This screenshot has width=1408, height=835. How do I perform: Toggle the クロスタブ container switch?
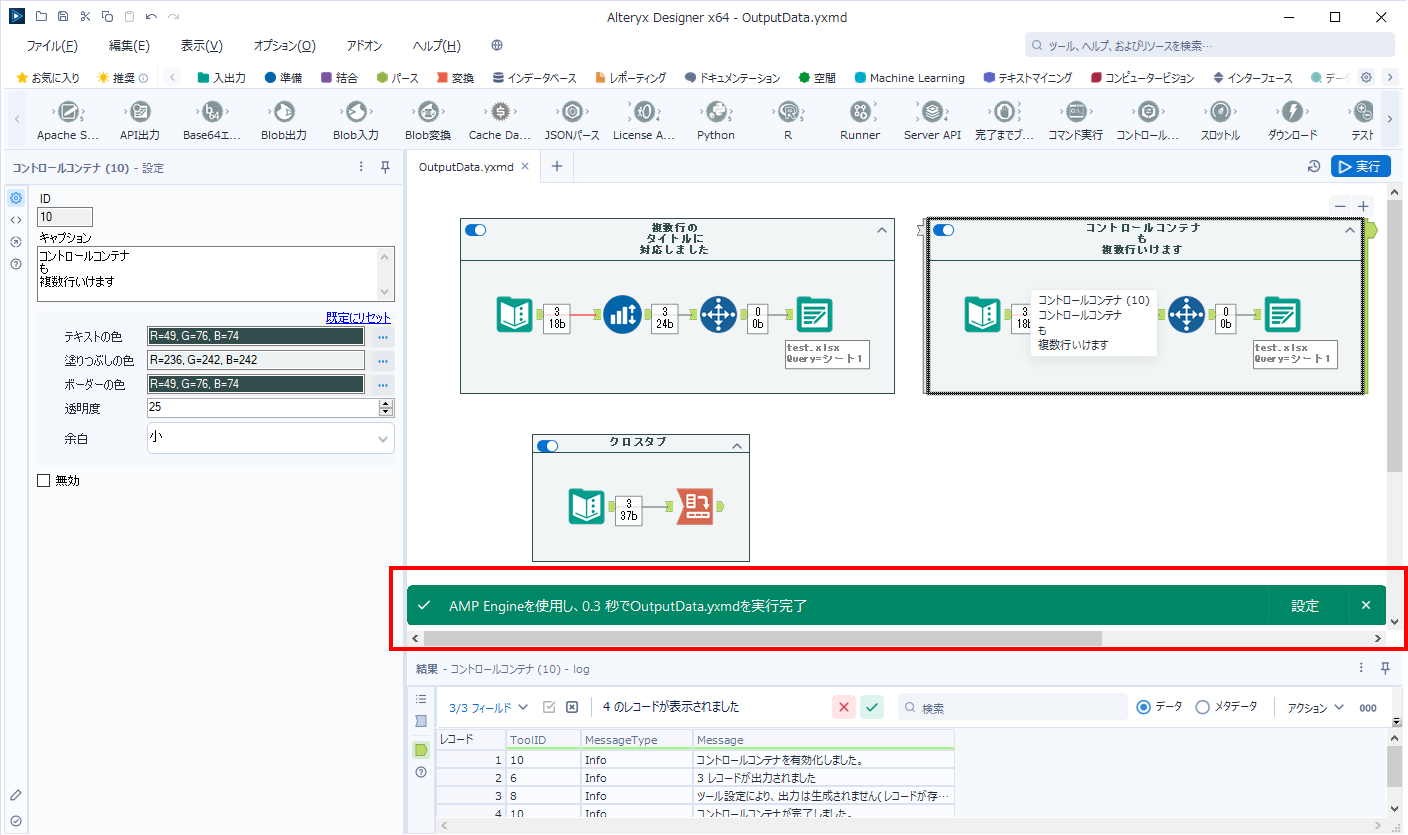pos(547,445)
